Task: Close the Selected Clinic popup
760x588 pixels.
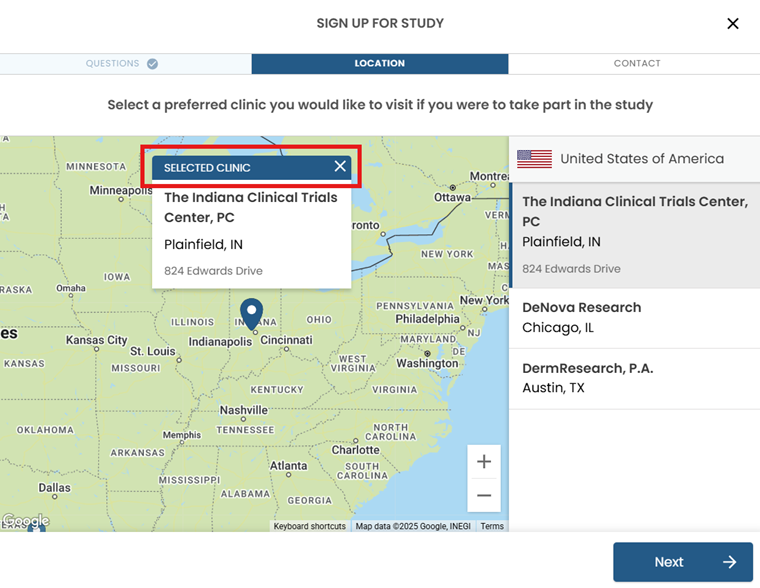Action: (x=340, y=166)
